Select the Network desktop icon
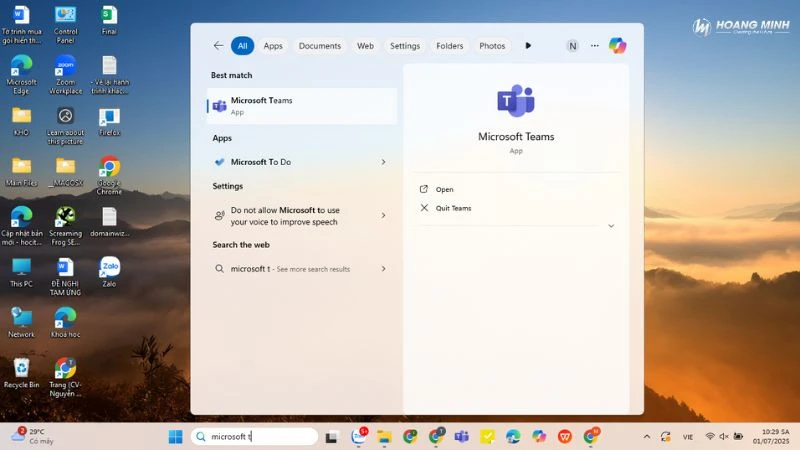Image resolution: width=800 pixels, height=450 pixels. 21,323
